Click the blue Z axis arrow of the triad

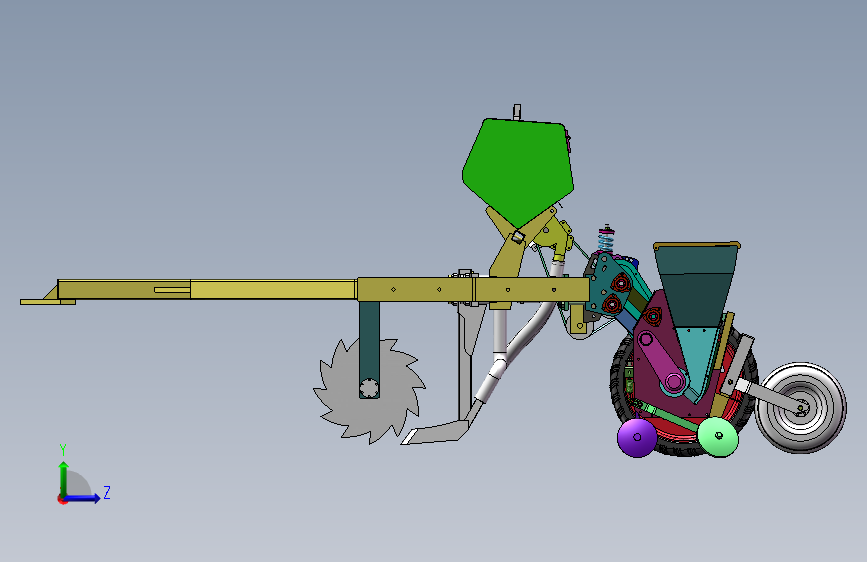[x=83, y=498]
